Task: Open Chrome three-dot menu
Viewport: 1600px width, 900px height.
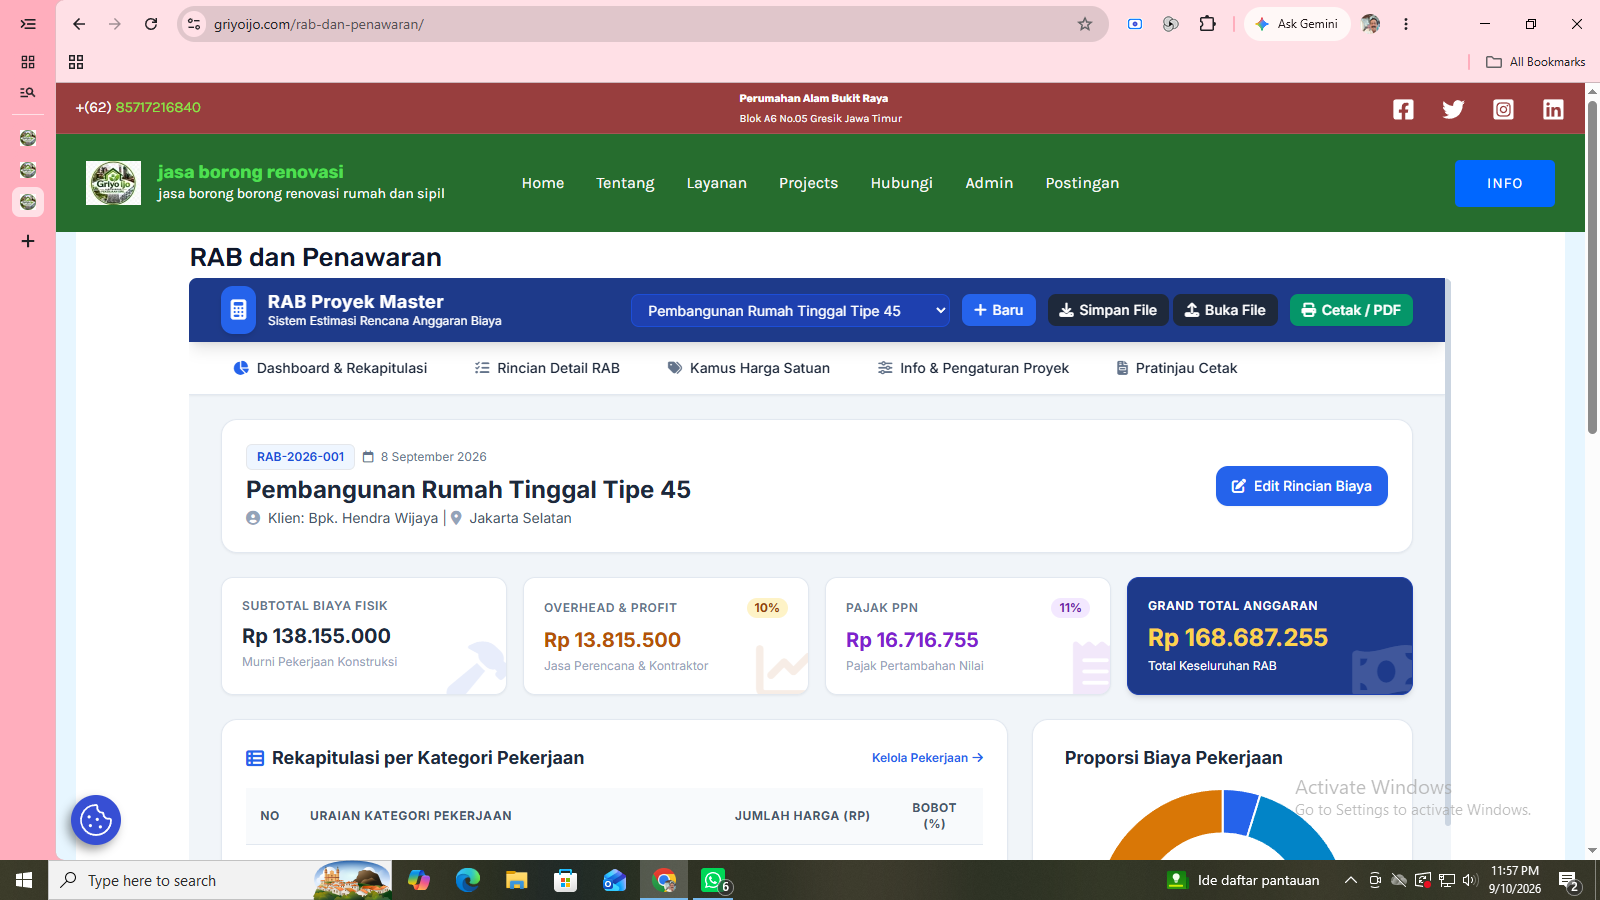Action: [x=1406, y=24]
